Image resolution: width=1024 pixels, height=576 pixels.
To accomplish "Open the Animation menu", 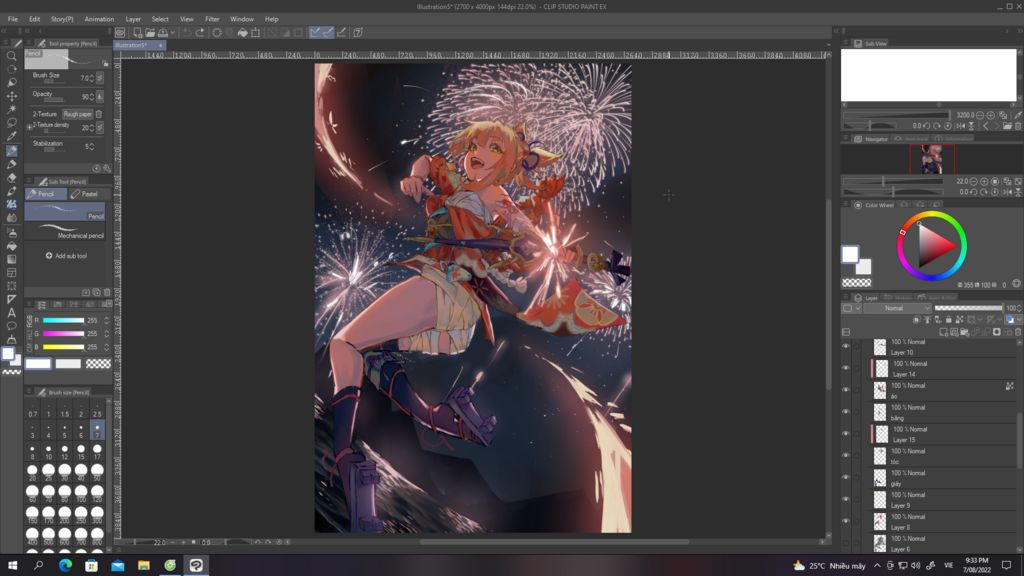I will pyautogui.click(x=99, y=19).
